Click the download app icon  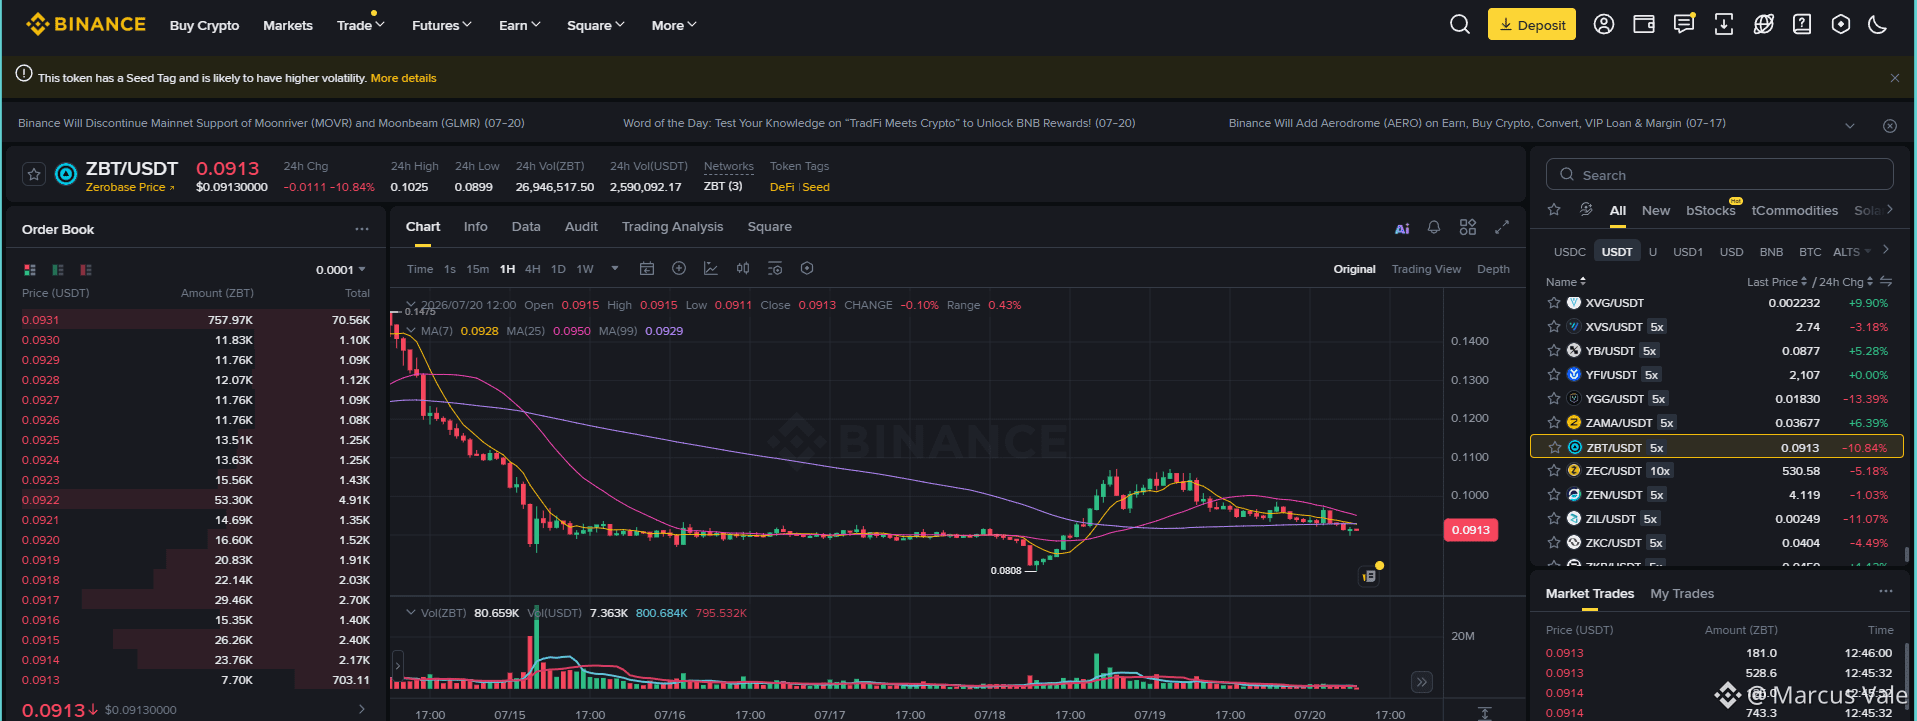pyautogui.click(x=1724, y=25)
